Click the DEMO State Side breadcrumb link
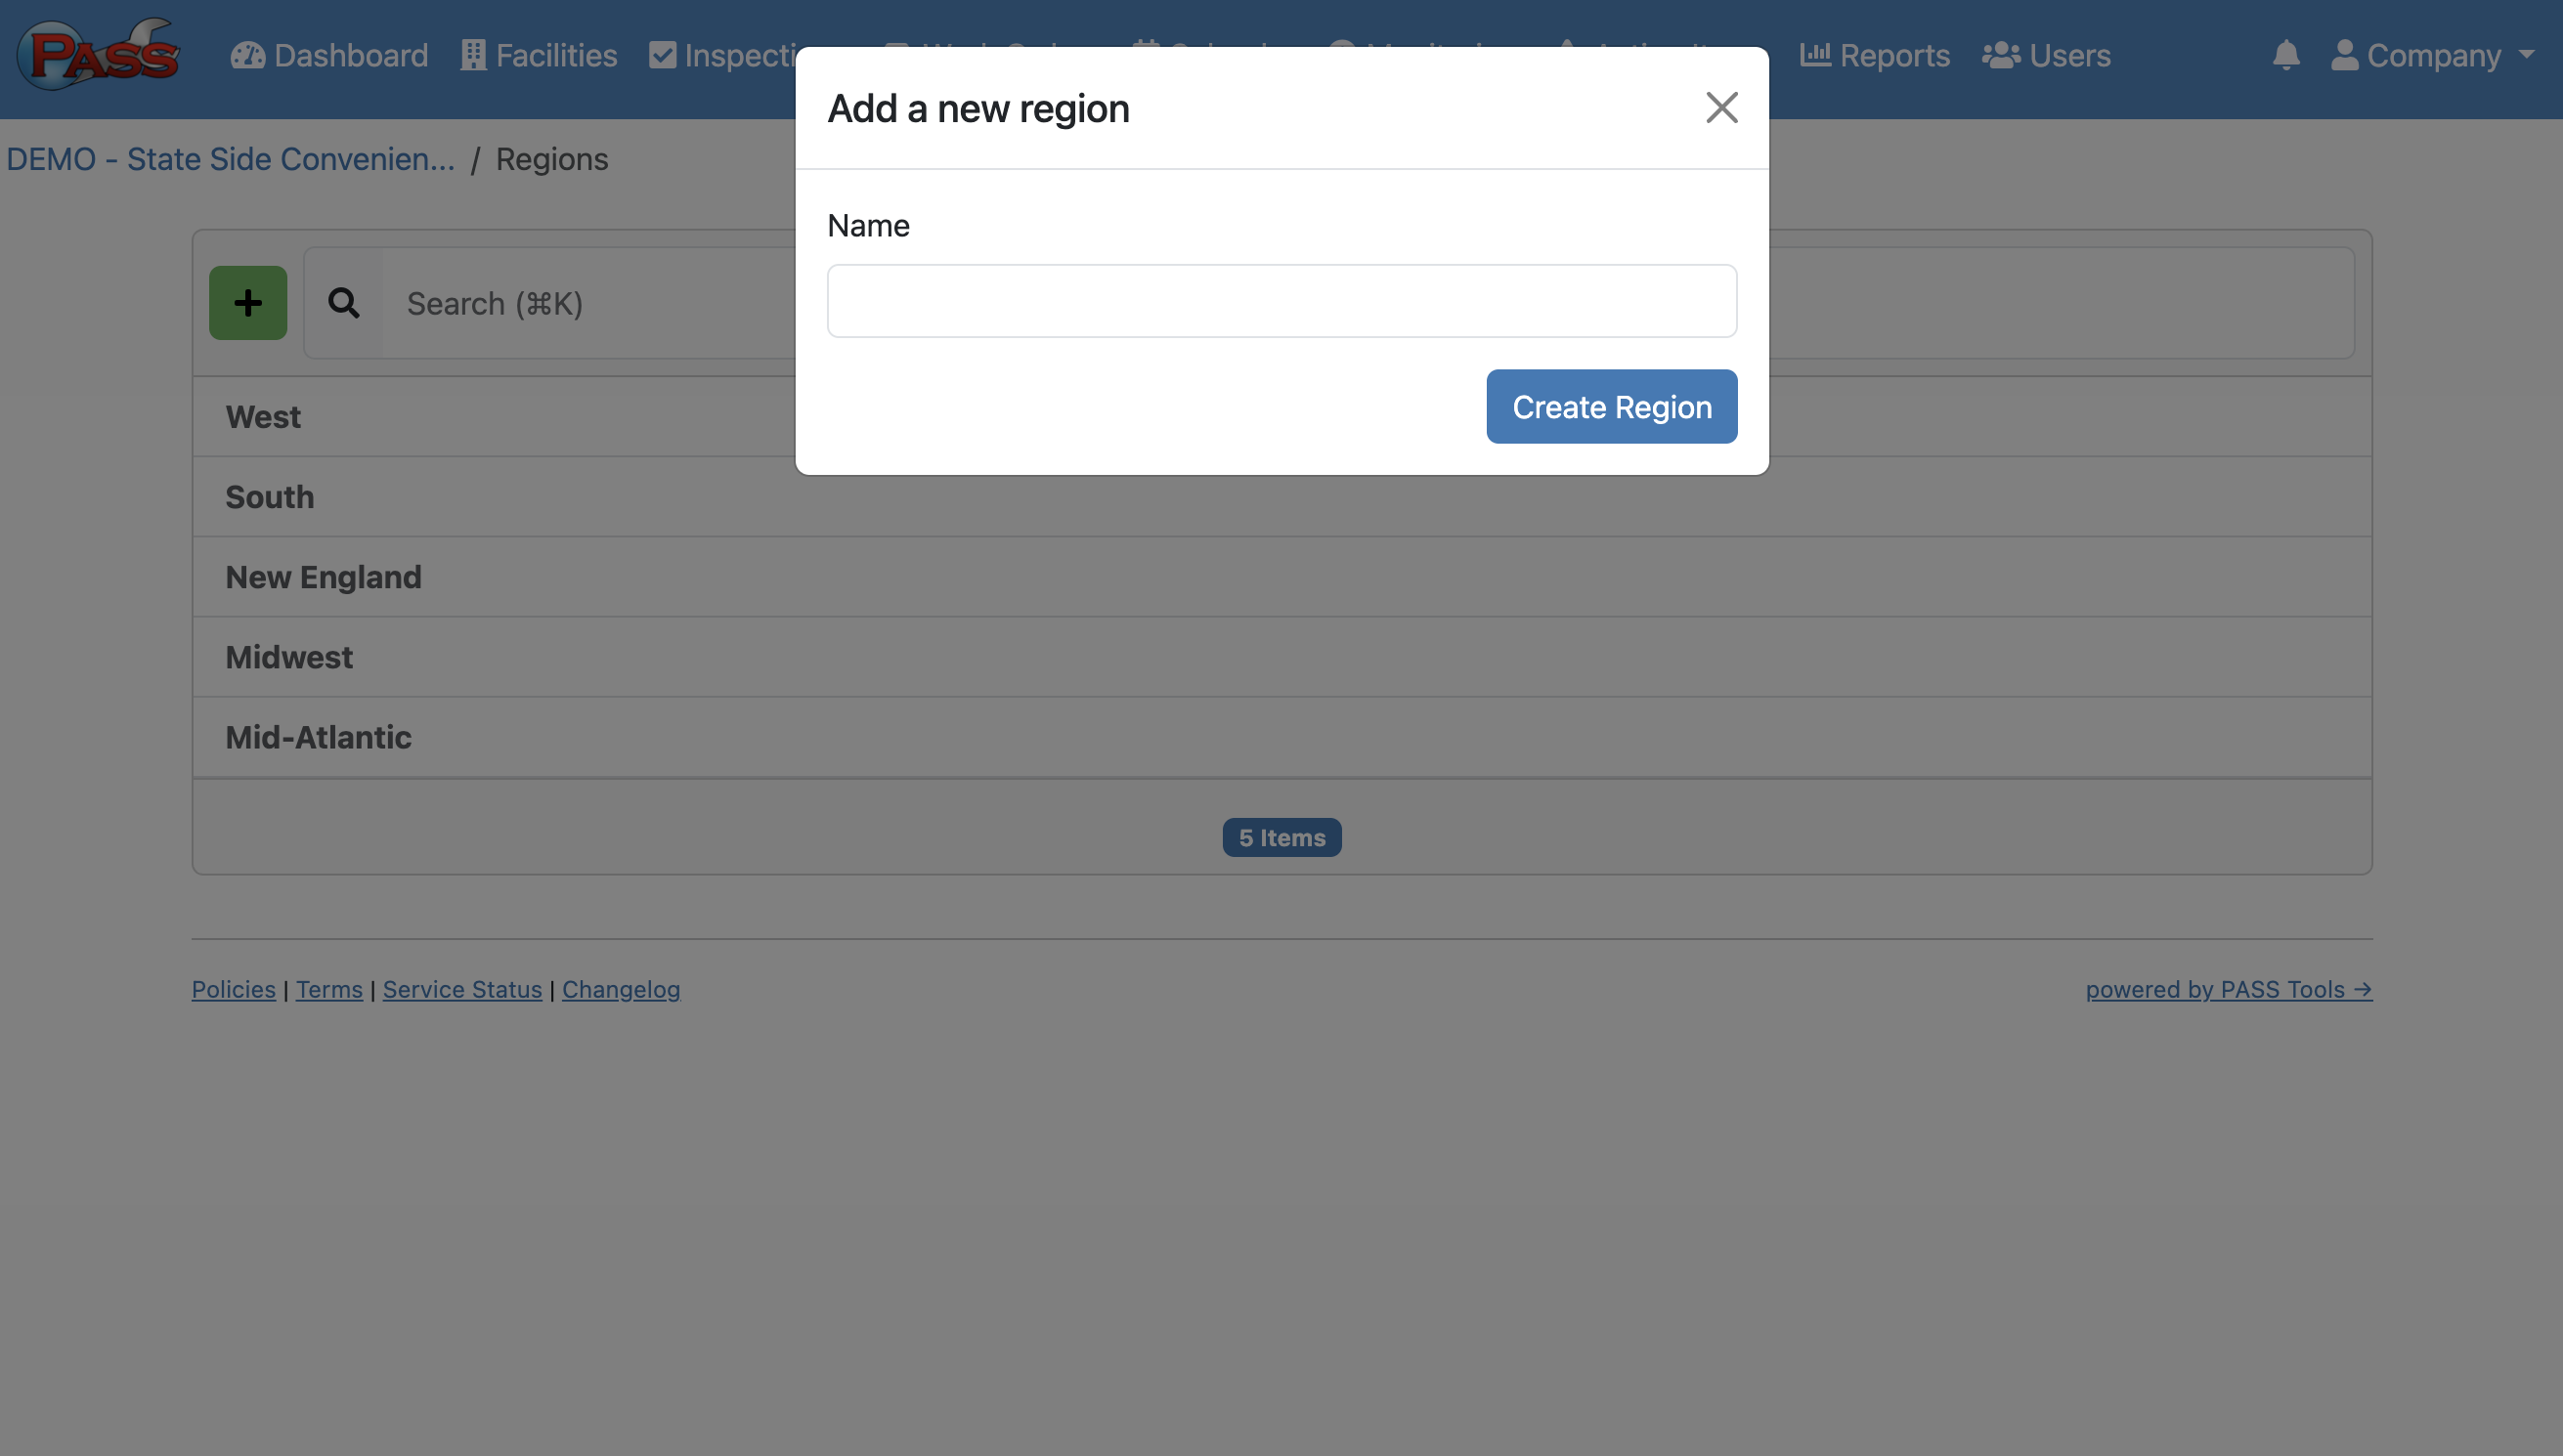The width and height of the screenshot is (2563, 1456). pos(230,159)
